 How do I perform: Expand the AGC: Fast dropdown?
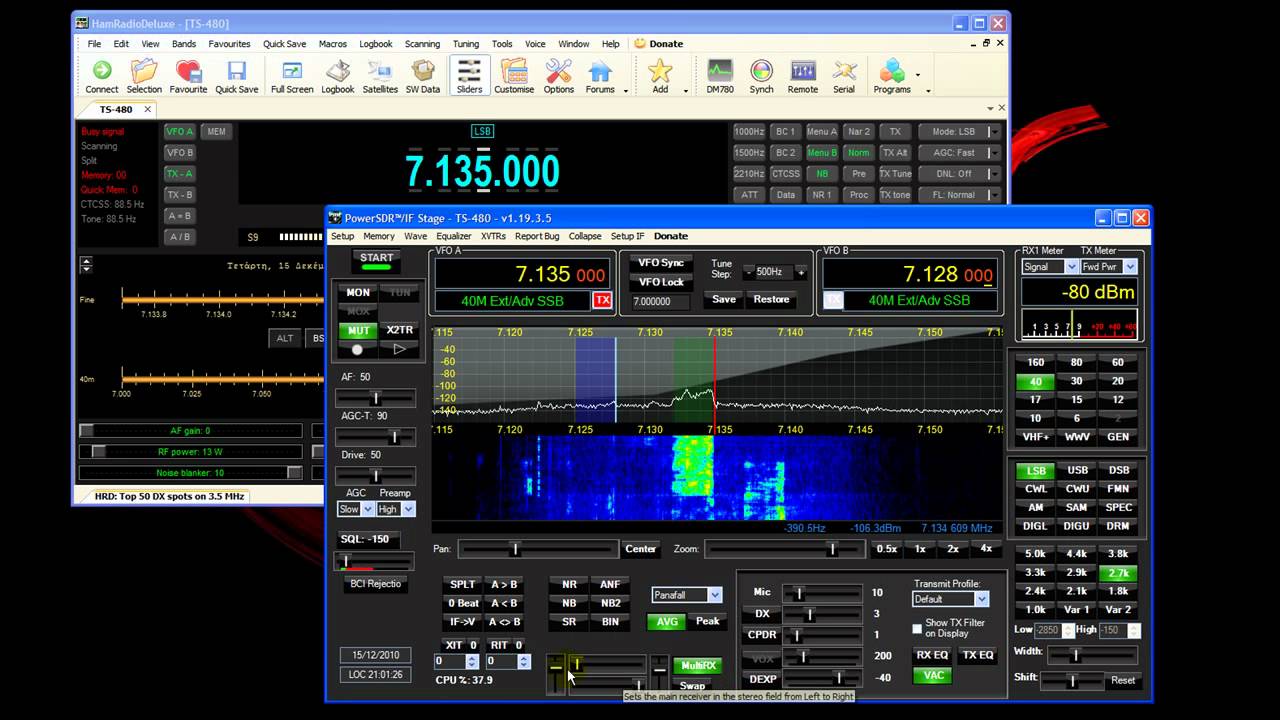(993, 153)
